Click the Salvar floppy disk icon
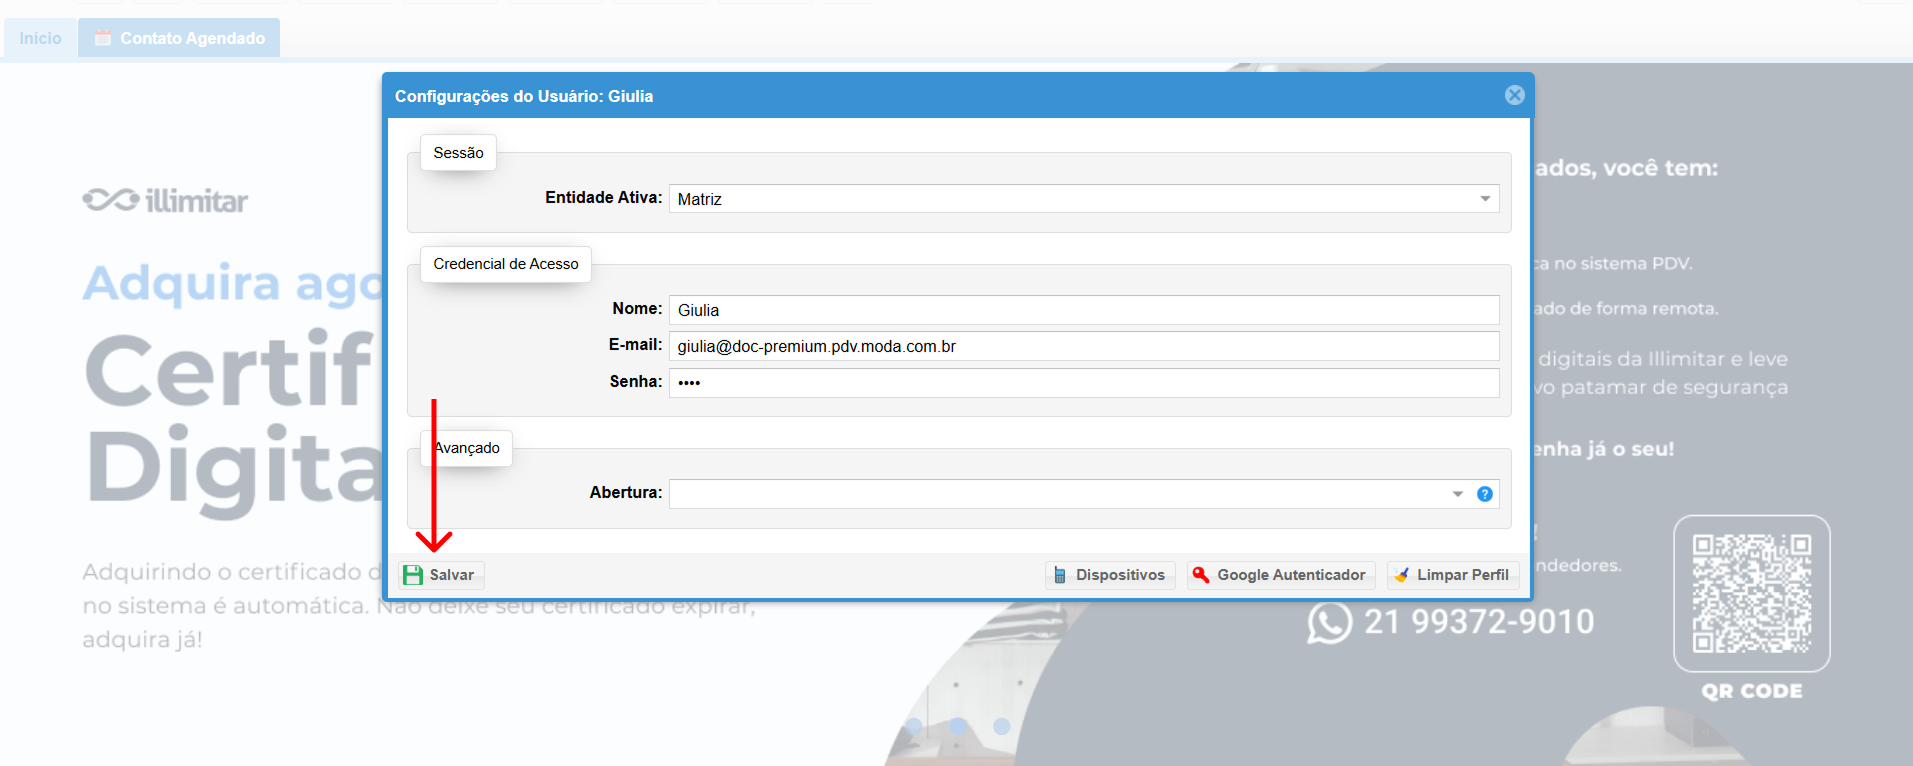The image size is (1913, 766). (413, 575)
